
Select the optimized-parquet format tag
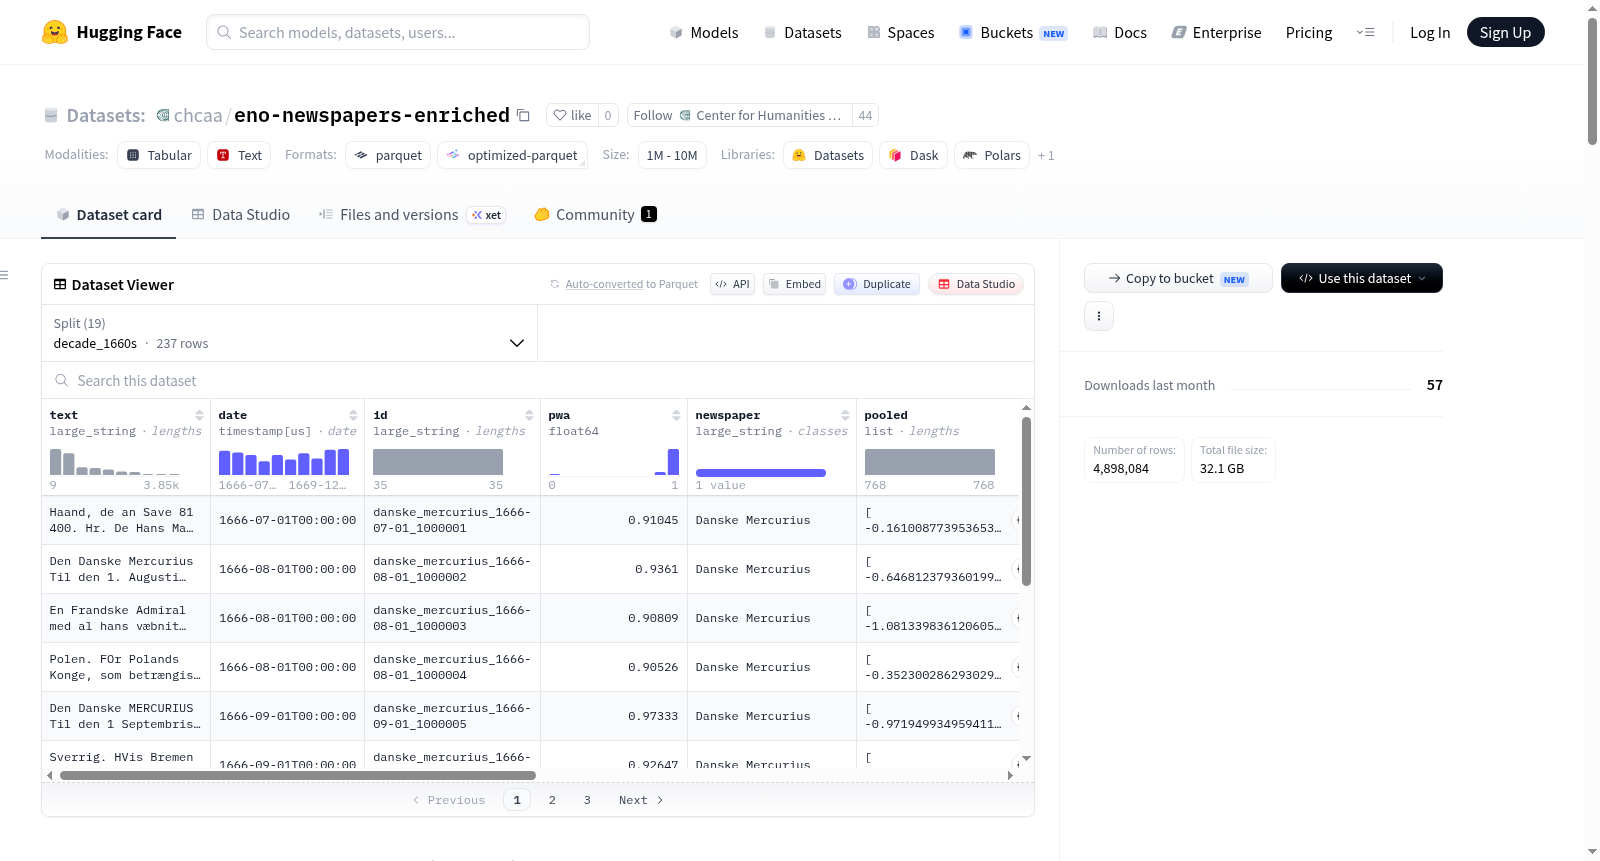click(x=512, y=155)
